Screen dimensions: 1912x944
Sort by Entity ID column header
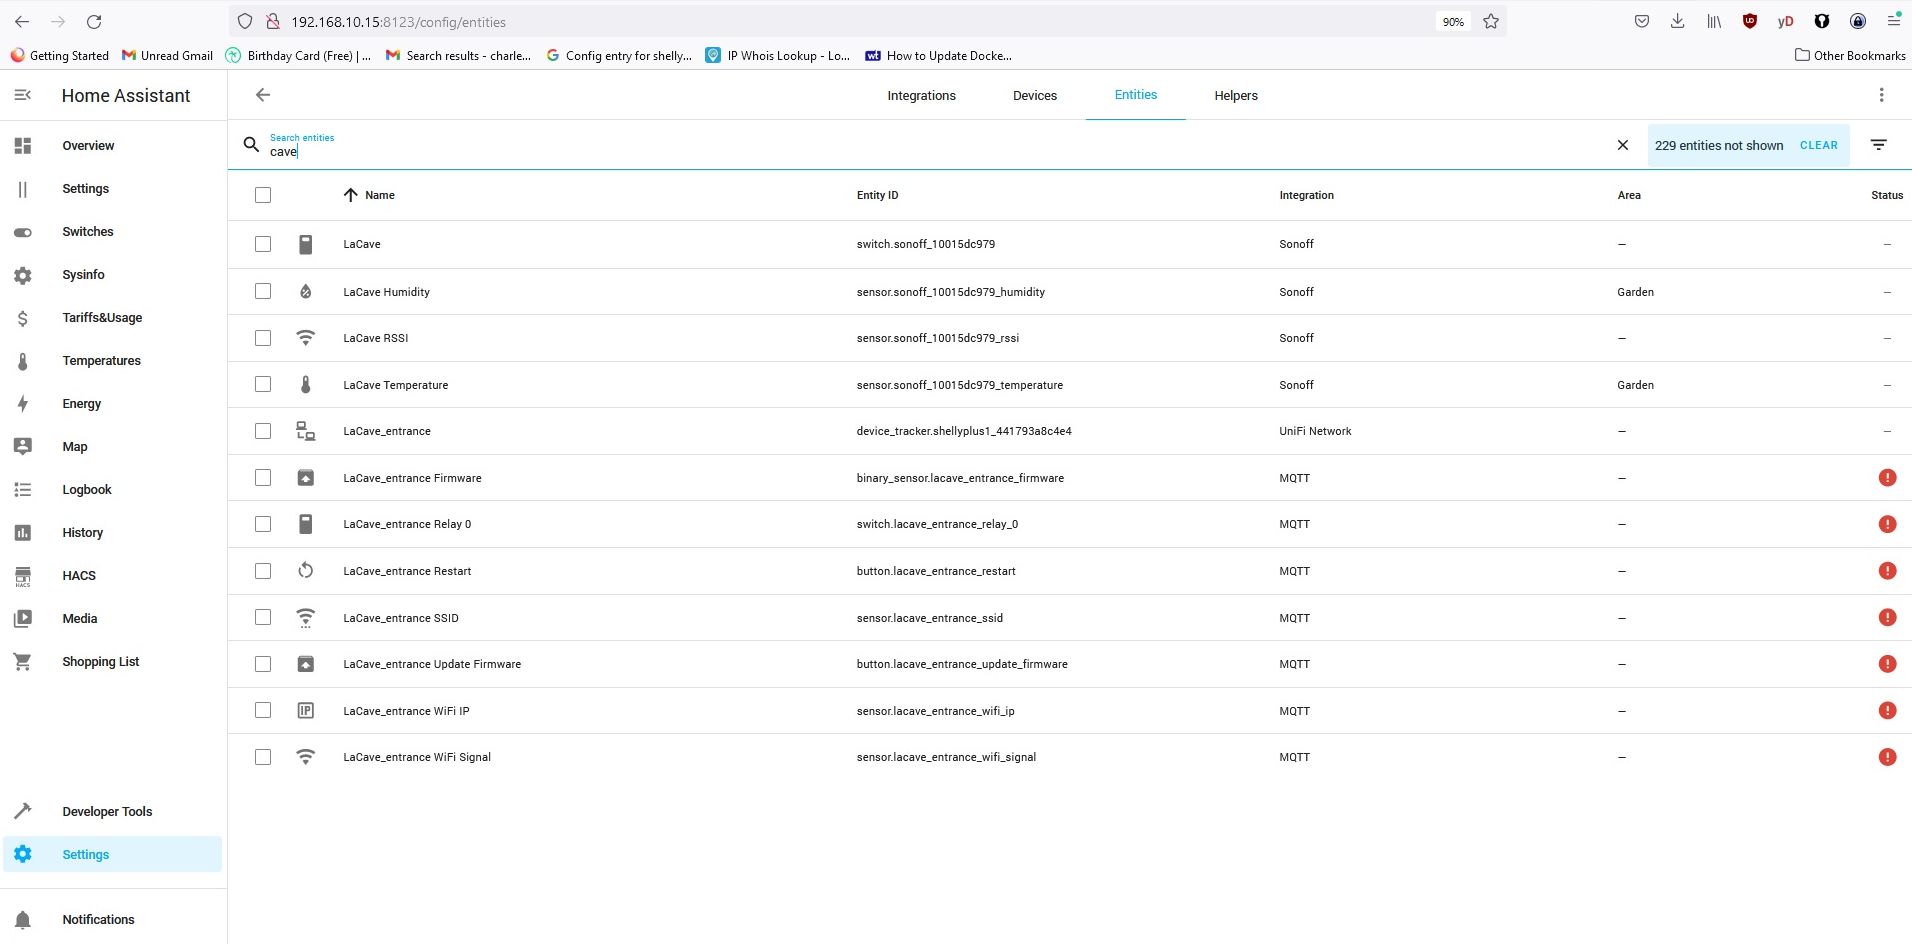[877, 195]
